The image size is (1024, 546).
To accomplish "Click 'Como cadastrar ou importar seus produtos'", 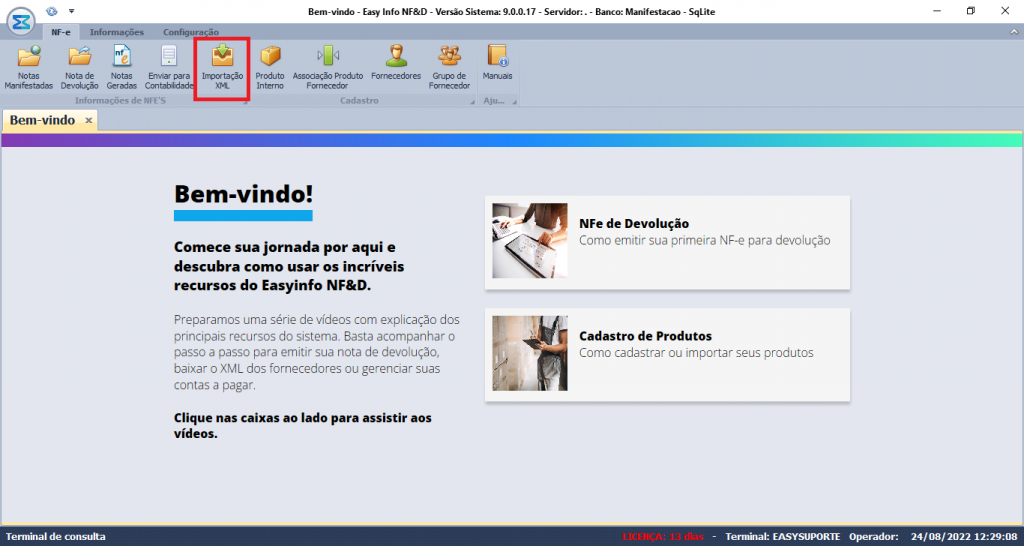I will (696, 353).
